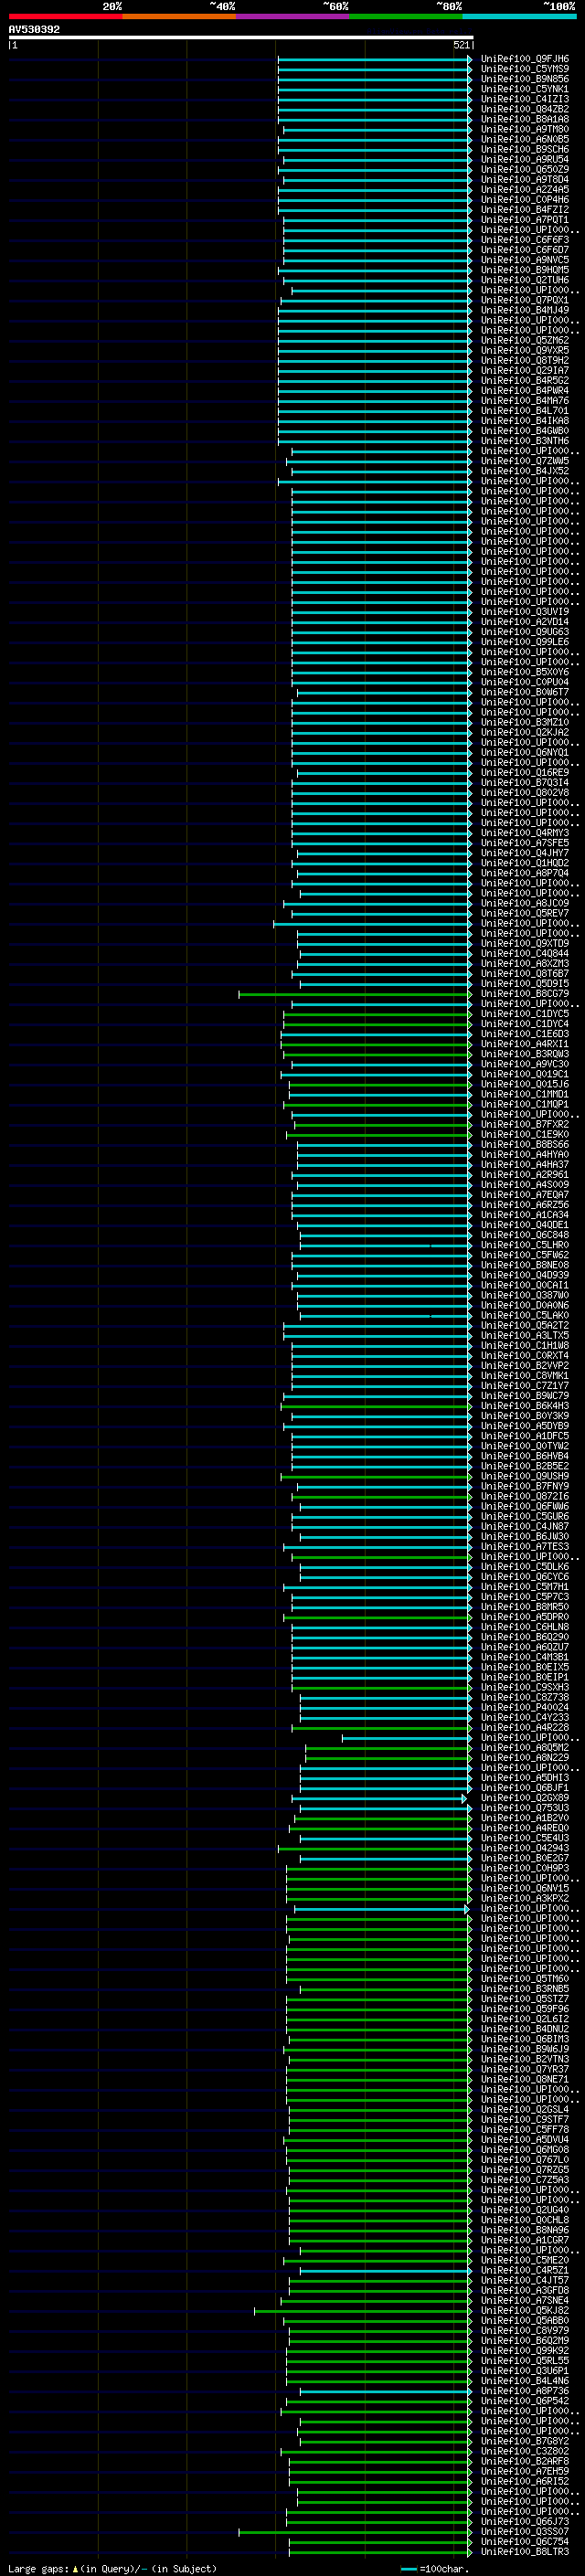
Task: Select the UniRef100_Q7ZWW5 label
Action: pos(524,461)
